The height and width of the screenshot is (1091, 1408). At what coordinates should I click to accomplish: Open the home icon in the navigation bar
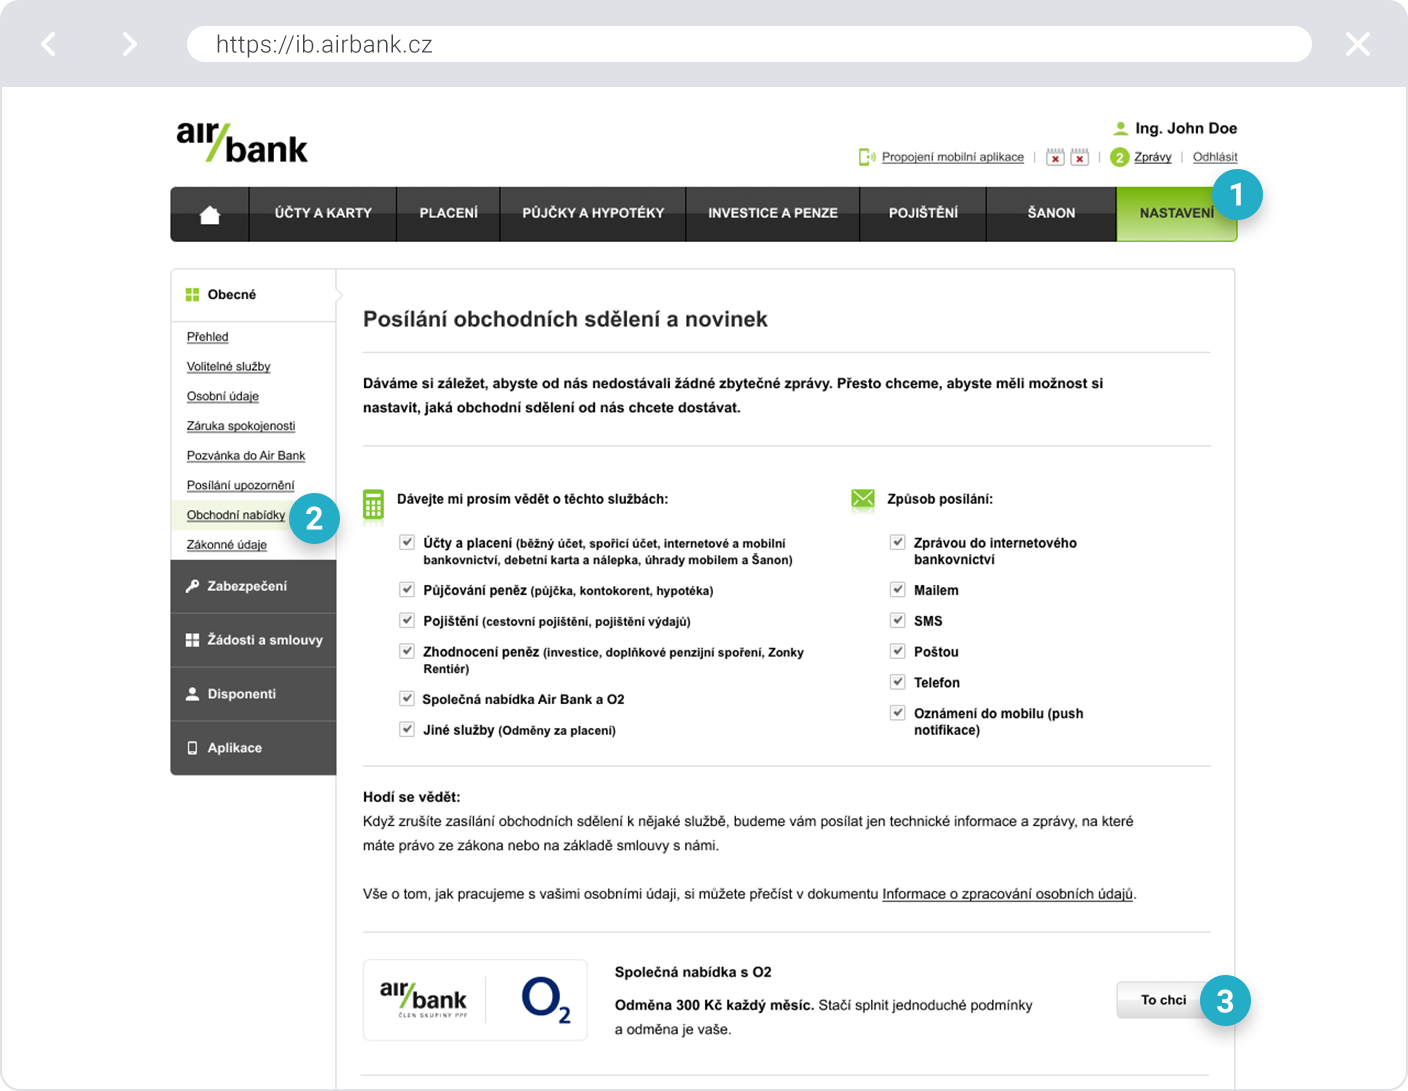coord(210,214)
